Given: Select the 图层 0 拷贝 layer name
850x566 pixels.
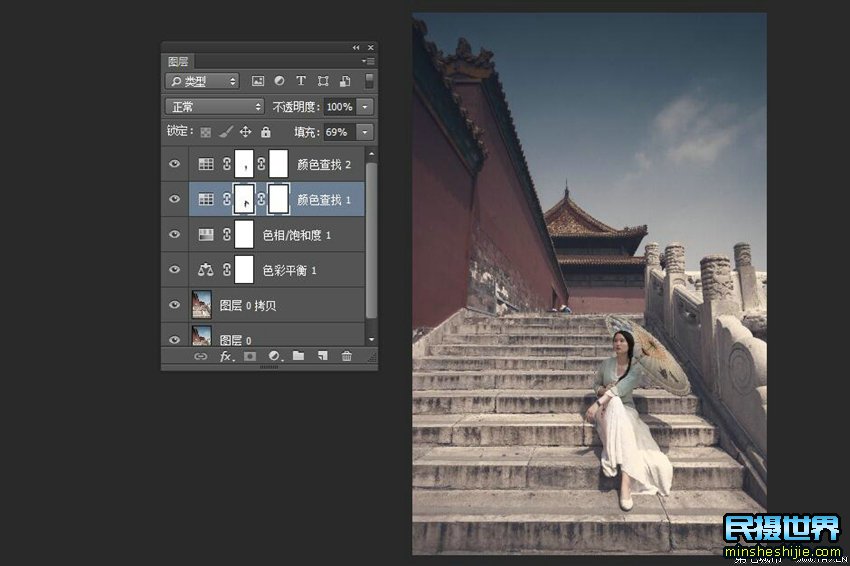Looking at the screenshot, I should click(x=248, y=305).
